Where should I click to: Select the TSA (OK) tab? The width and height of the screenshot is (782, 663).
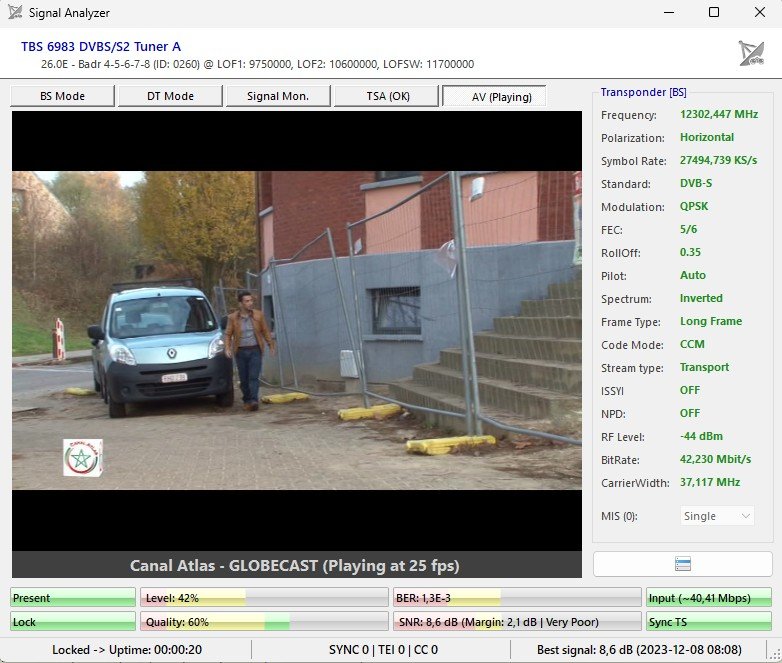point(386,96)
